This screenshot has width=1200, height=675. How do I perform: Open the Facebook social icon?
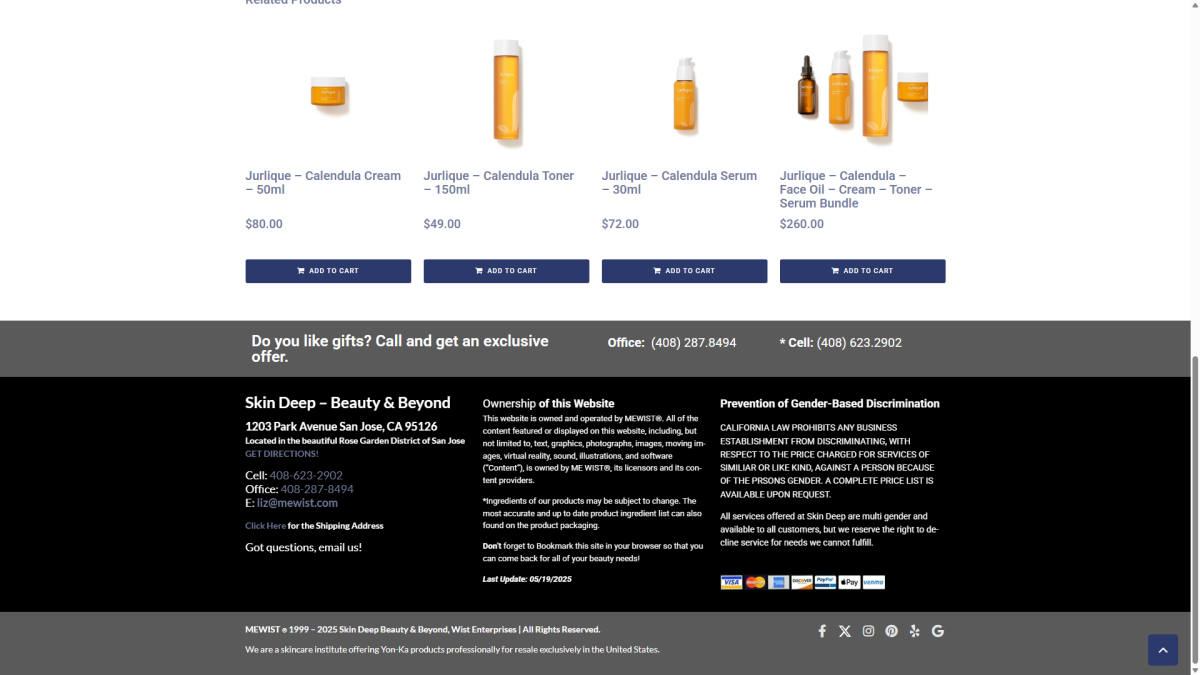pyautogui.click(x=822, y=631)
